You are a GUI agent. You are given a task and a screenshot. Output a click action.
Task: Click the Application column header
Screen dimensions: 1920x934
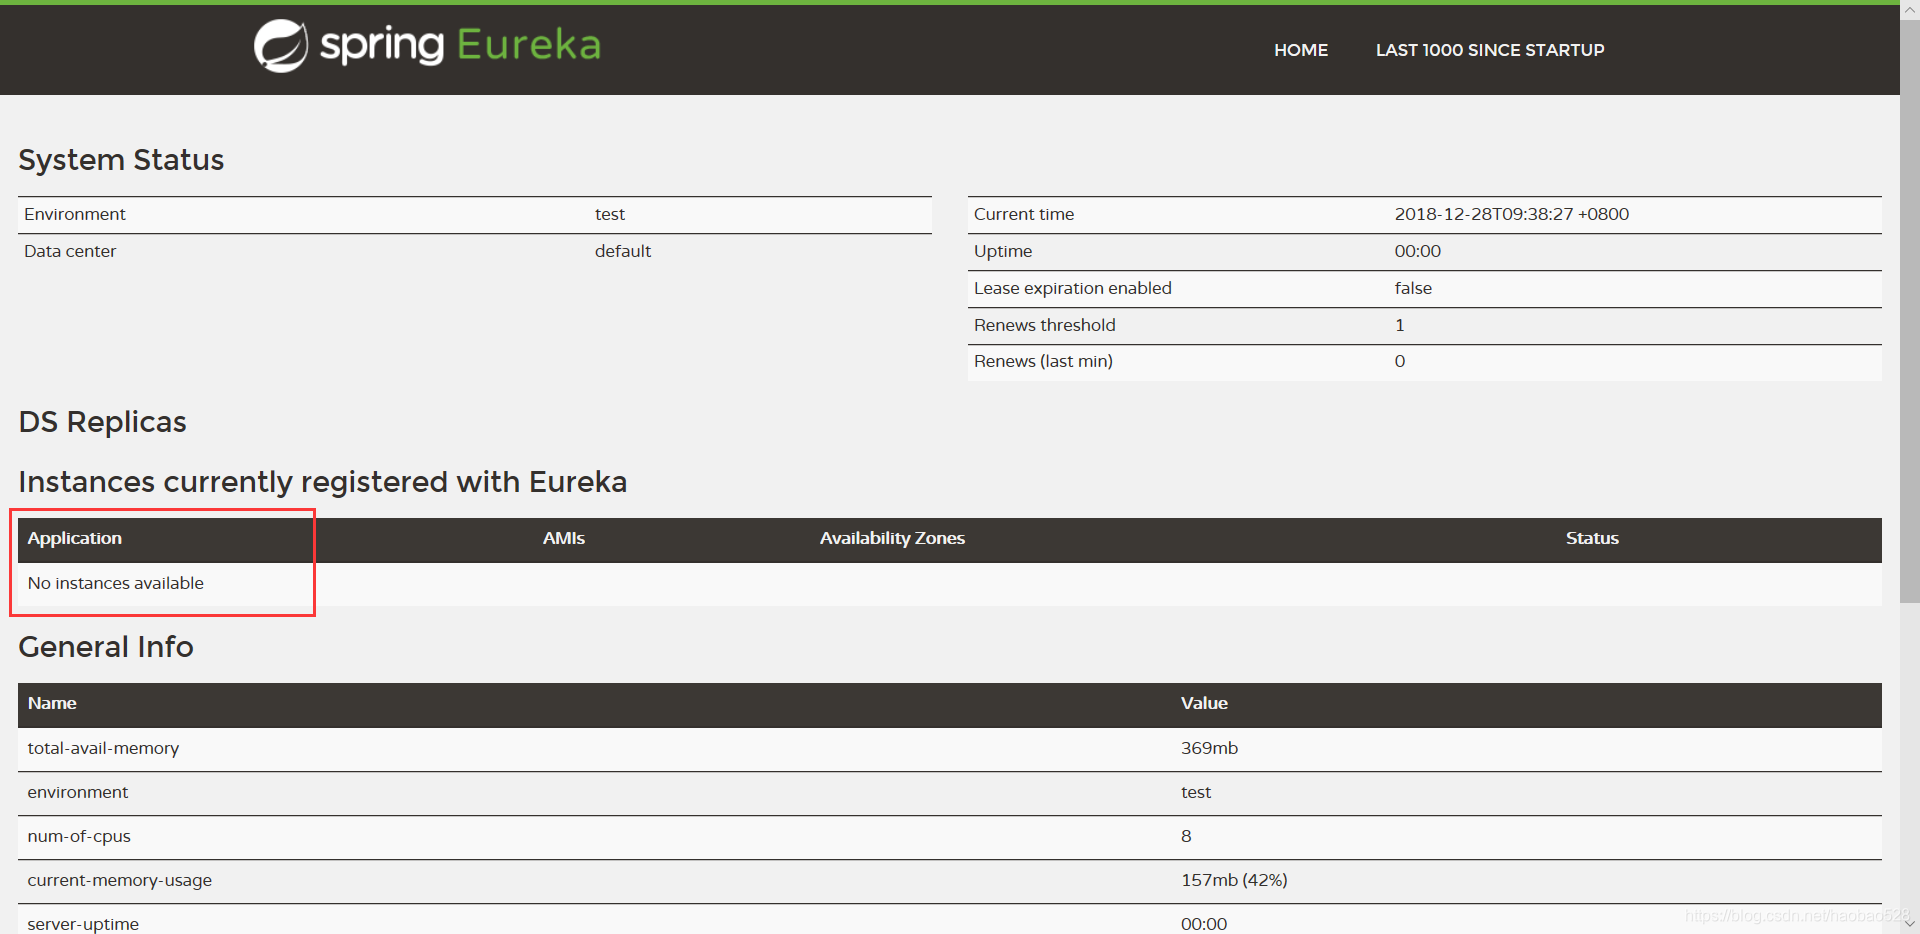pyautogui.click(x=75, y=538)
